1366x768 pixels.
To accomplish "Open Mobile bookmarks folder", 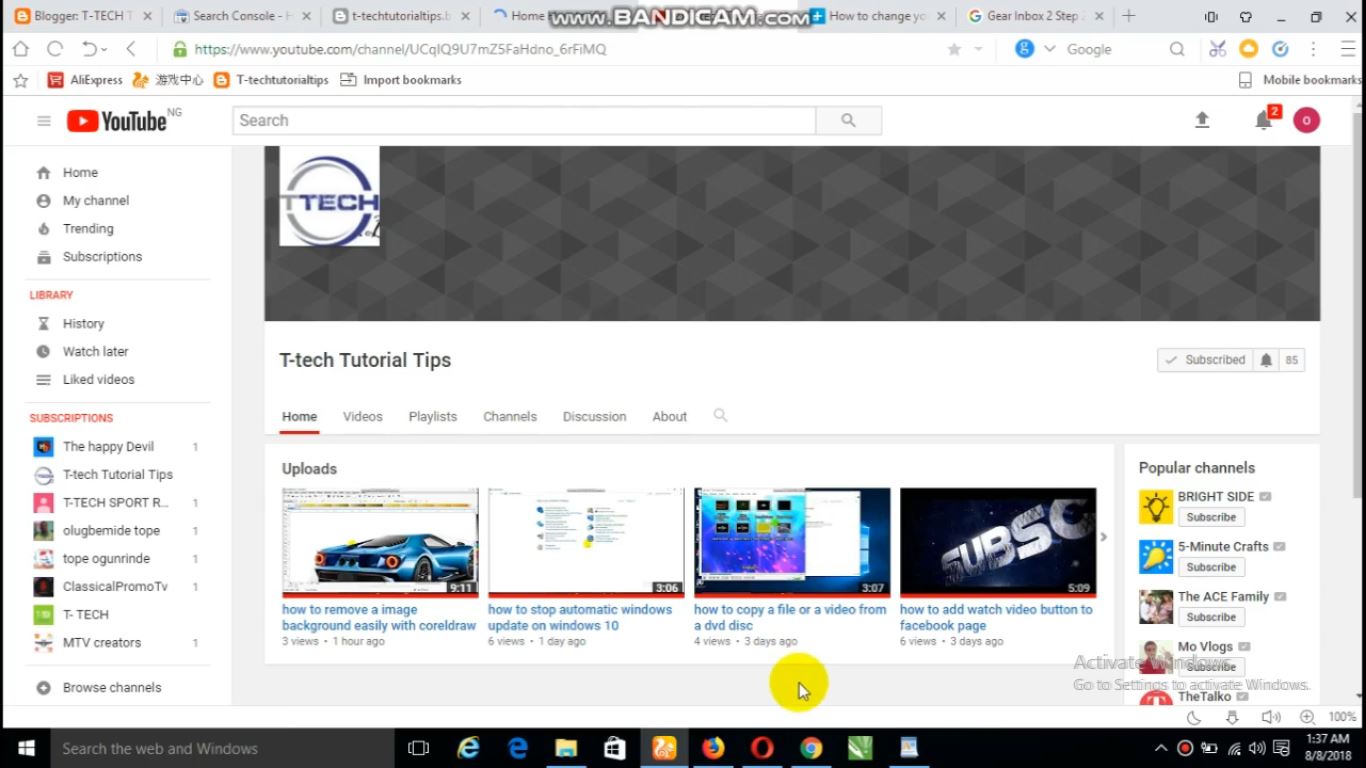I will tap(1299, 80).
